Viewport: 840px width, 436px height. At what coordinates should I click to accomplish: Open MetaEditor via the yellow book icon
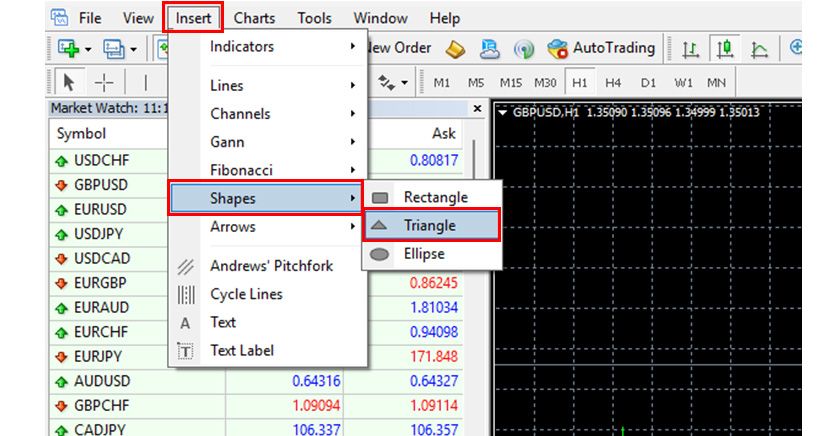click(455, 48)
